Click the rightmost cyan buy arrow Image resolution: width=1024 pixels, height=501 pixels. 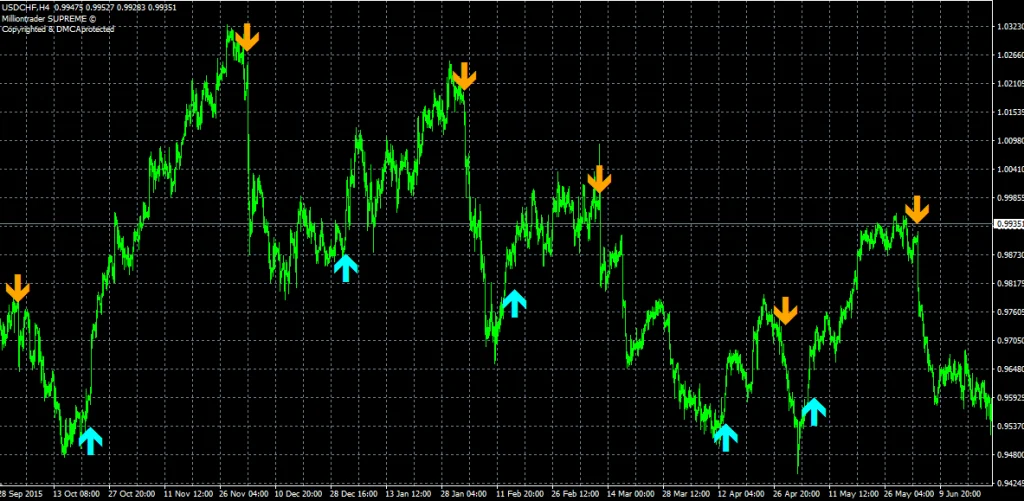(x=814, y=411)
